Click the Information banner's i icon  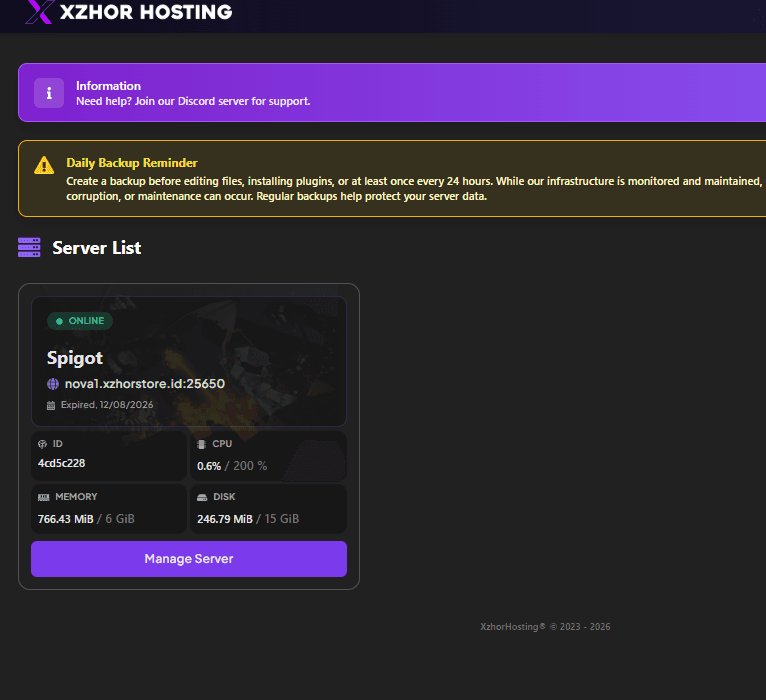click(49, 93)
